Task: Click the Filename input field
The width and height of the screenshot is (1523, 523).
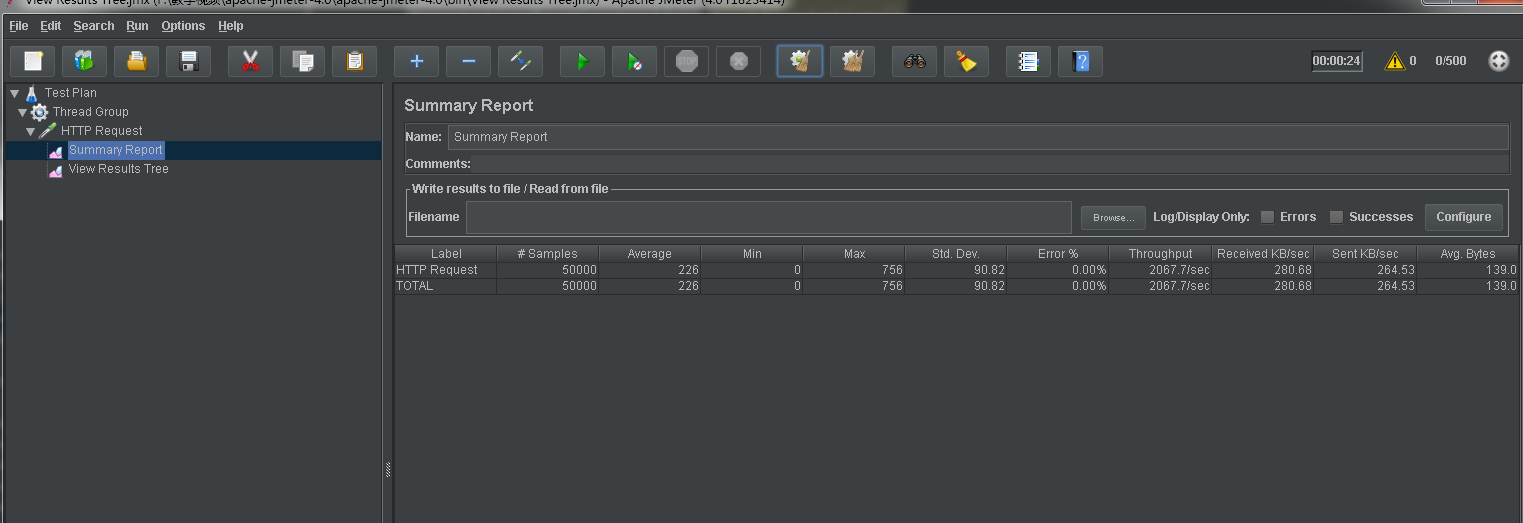Action: 768,217
